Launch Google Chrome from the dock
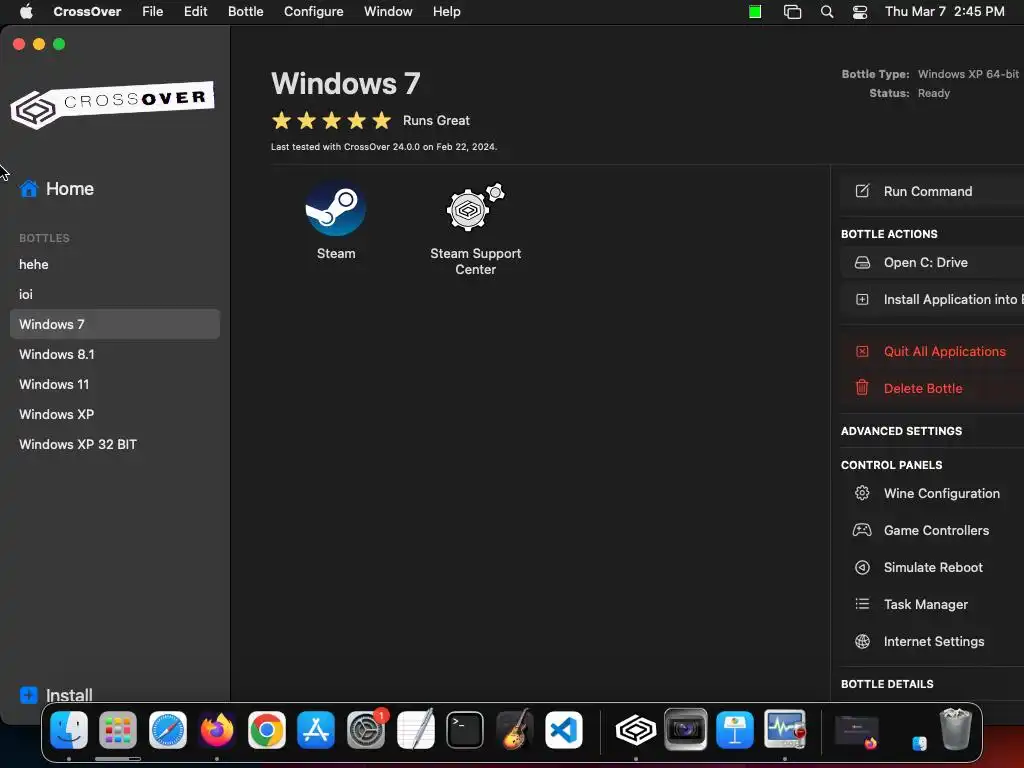1024x768 pixels. click(x=266, y=729)
